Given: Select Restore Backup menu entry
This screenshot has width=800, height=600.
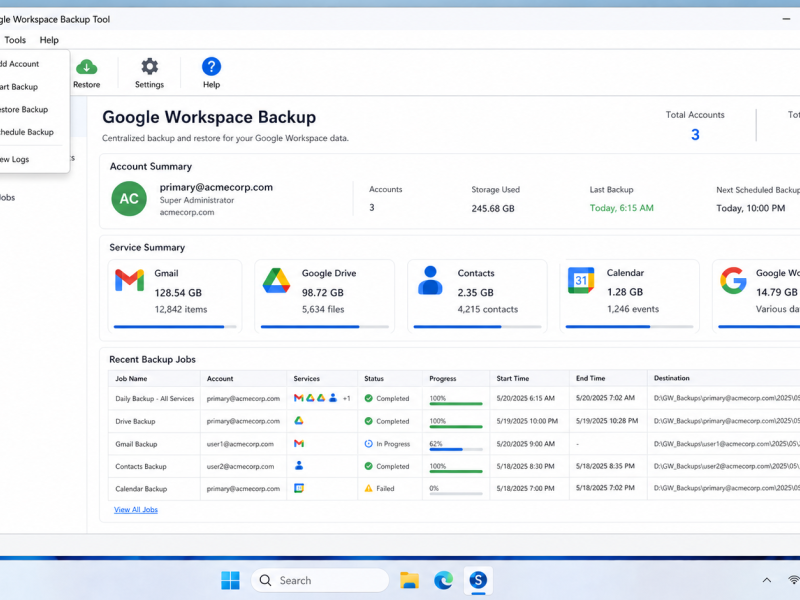Looking at the screenshot, I should pos(24,109).
